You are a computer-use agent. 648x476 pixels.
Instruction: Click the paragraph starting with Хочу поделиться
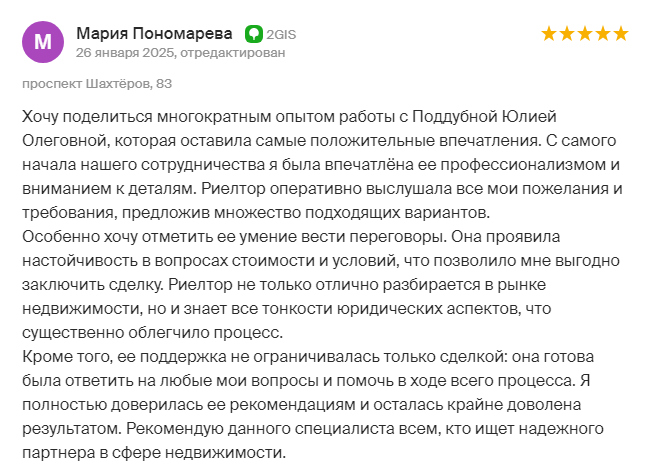[322, 164]
